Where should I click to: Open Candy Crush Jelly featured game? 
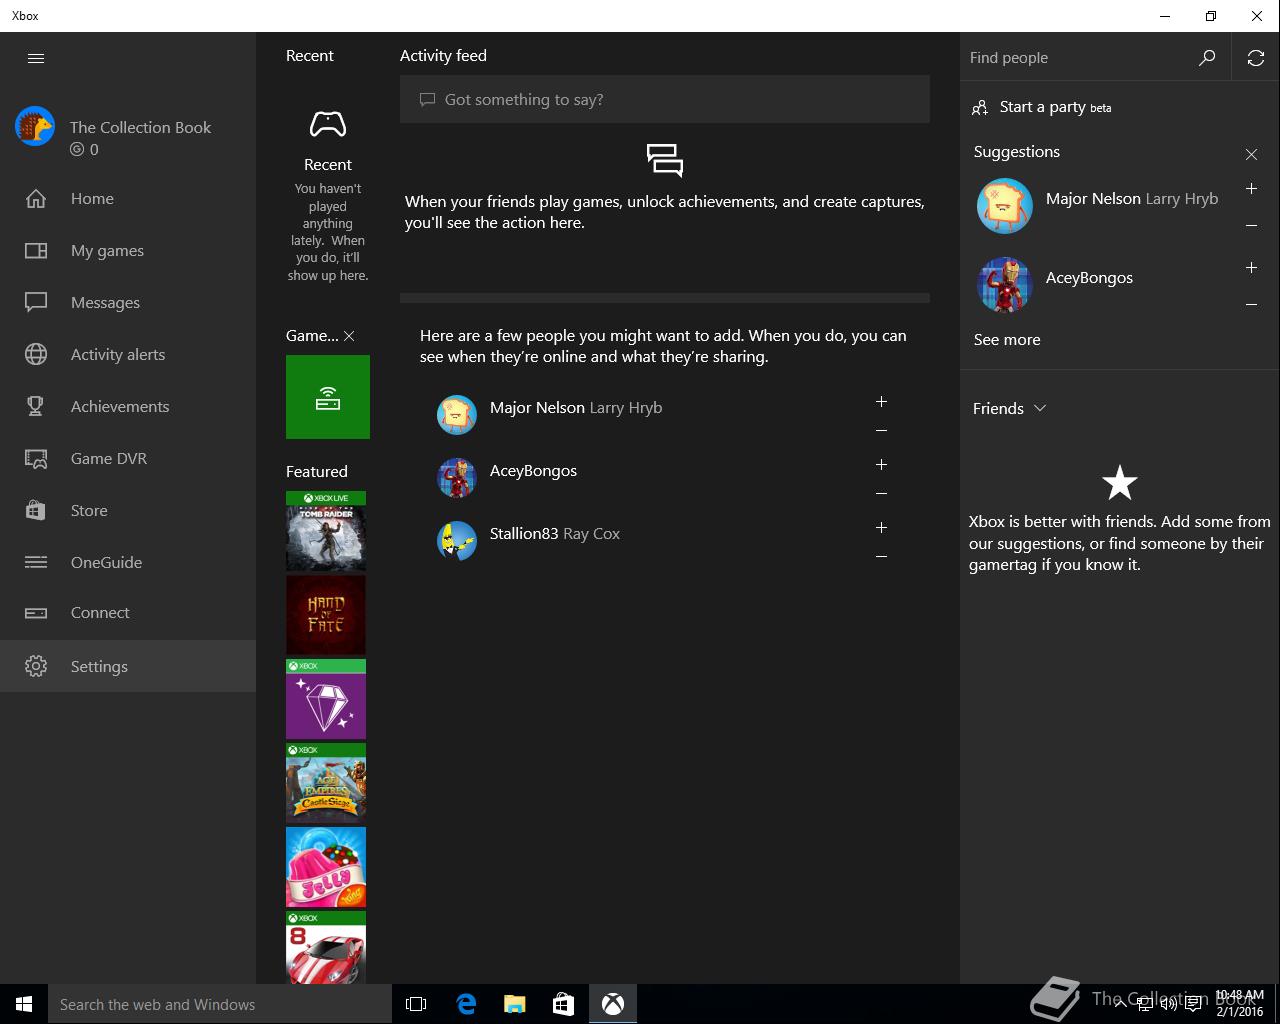pos(326,867)
